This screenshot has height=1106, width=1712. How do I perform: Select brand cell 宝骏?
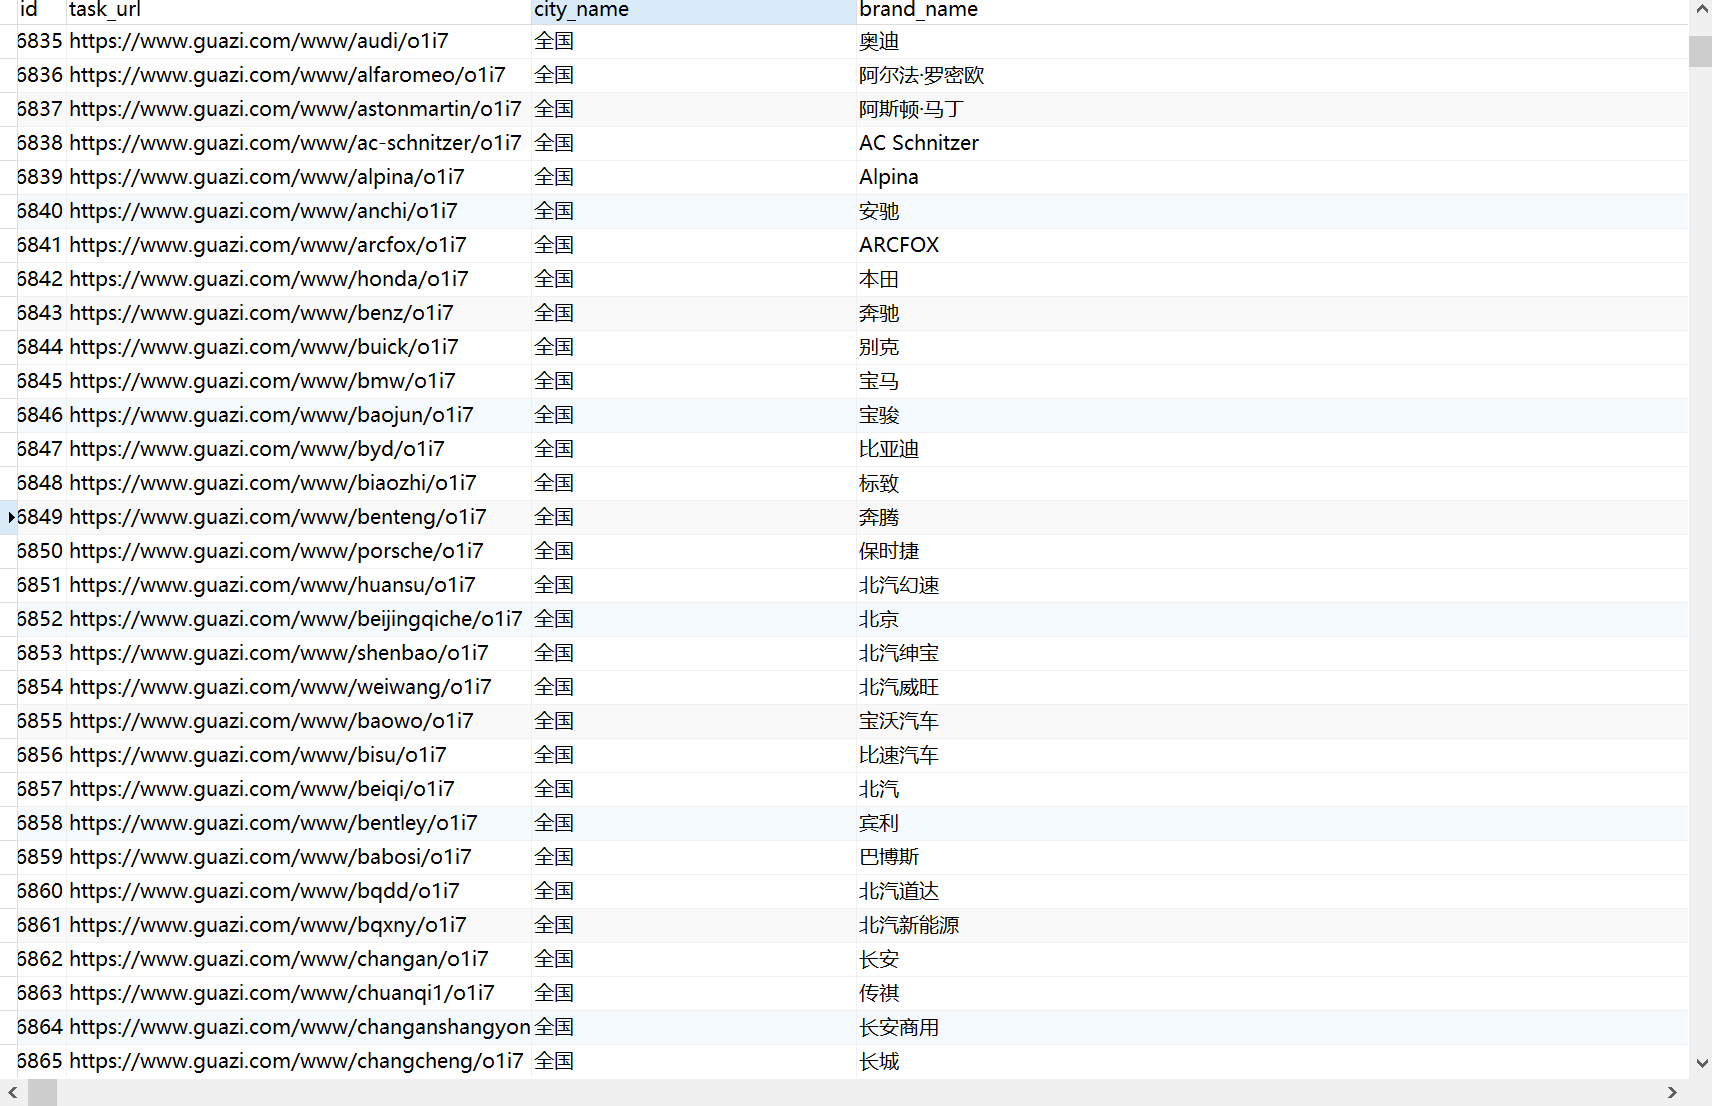click(1272, 415)
